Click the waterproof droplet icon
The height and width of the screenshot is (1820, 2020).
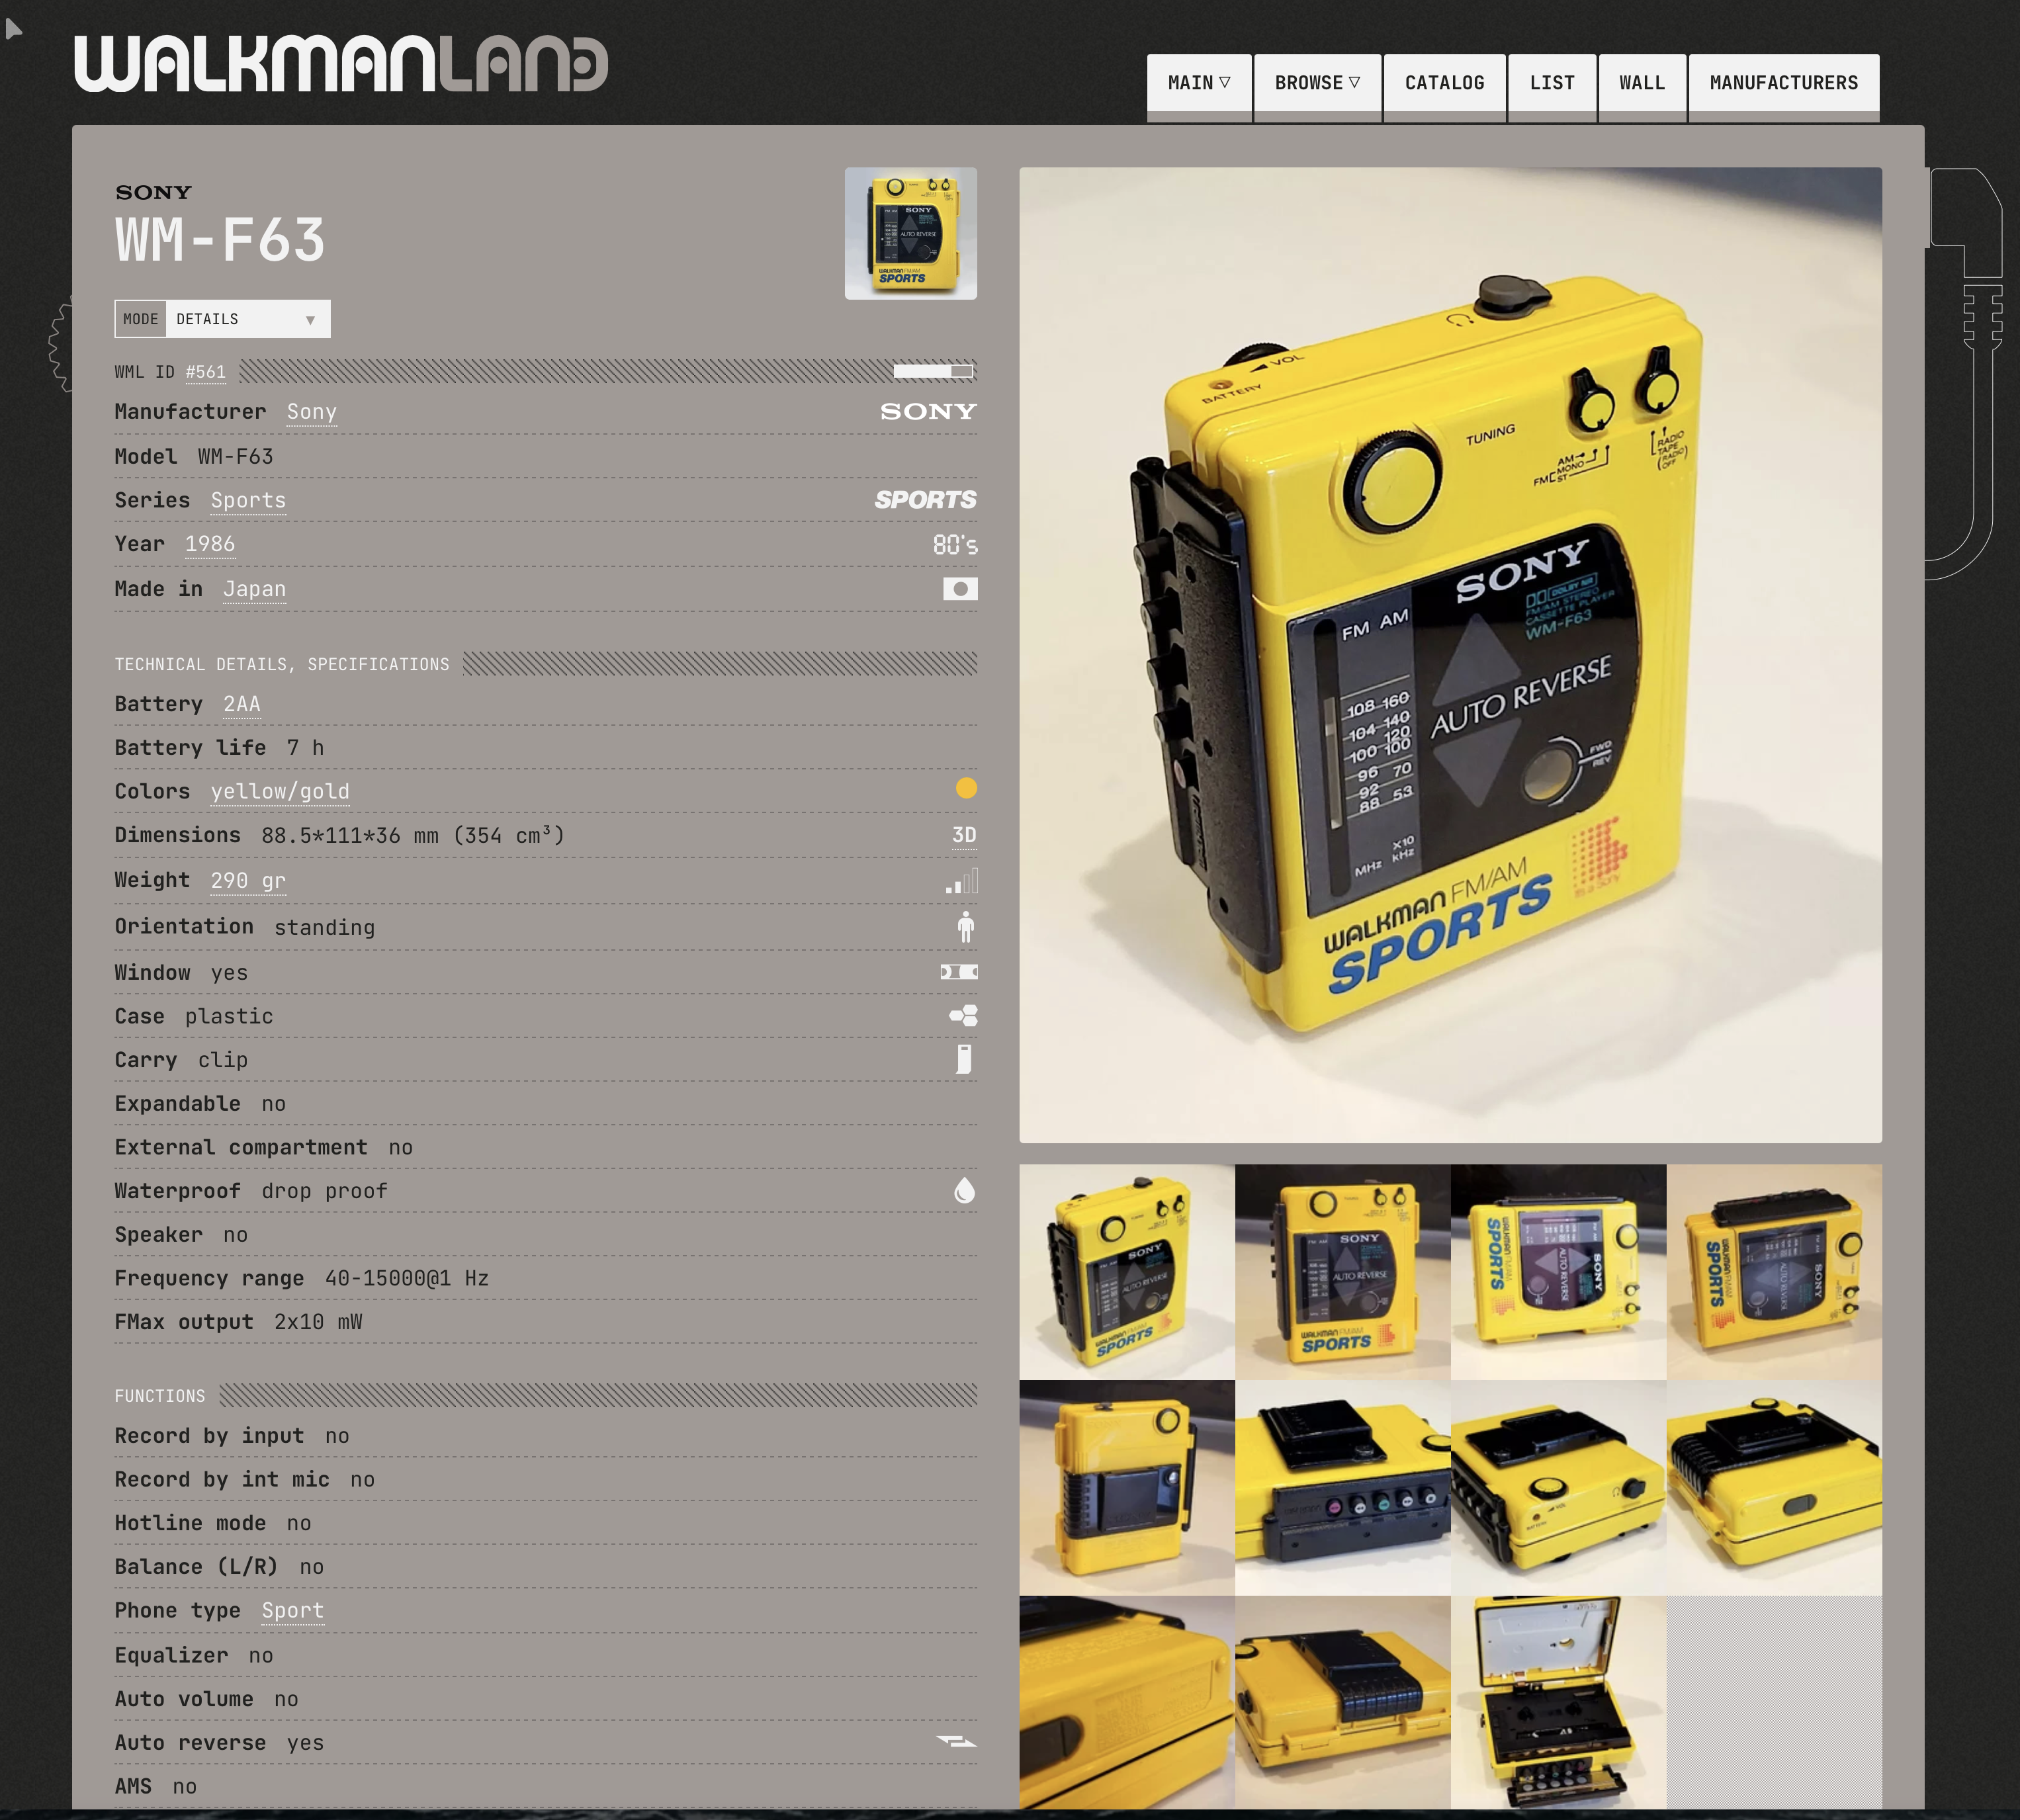tap(964, 1190)
